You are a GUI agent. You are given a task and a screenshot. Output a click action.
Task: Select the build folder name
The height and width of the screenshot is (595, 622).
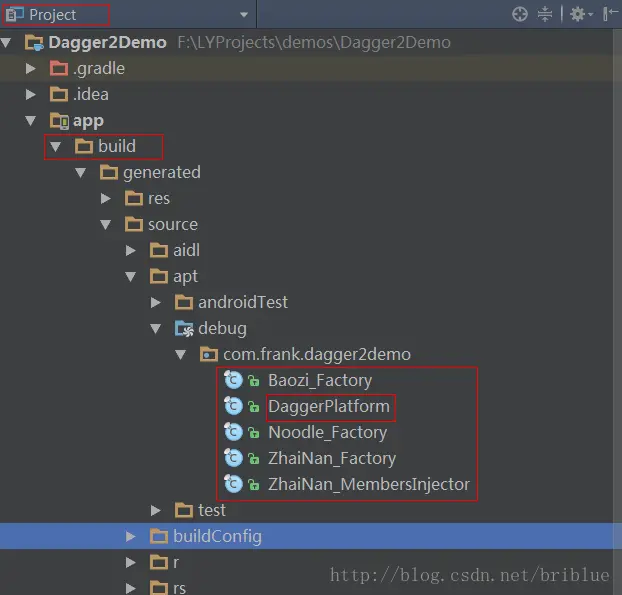point(117,146)
